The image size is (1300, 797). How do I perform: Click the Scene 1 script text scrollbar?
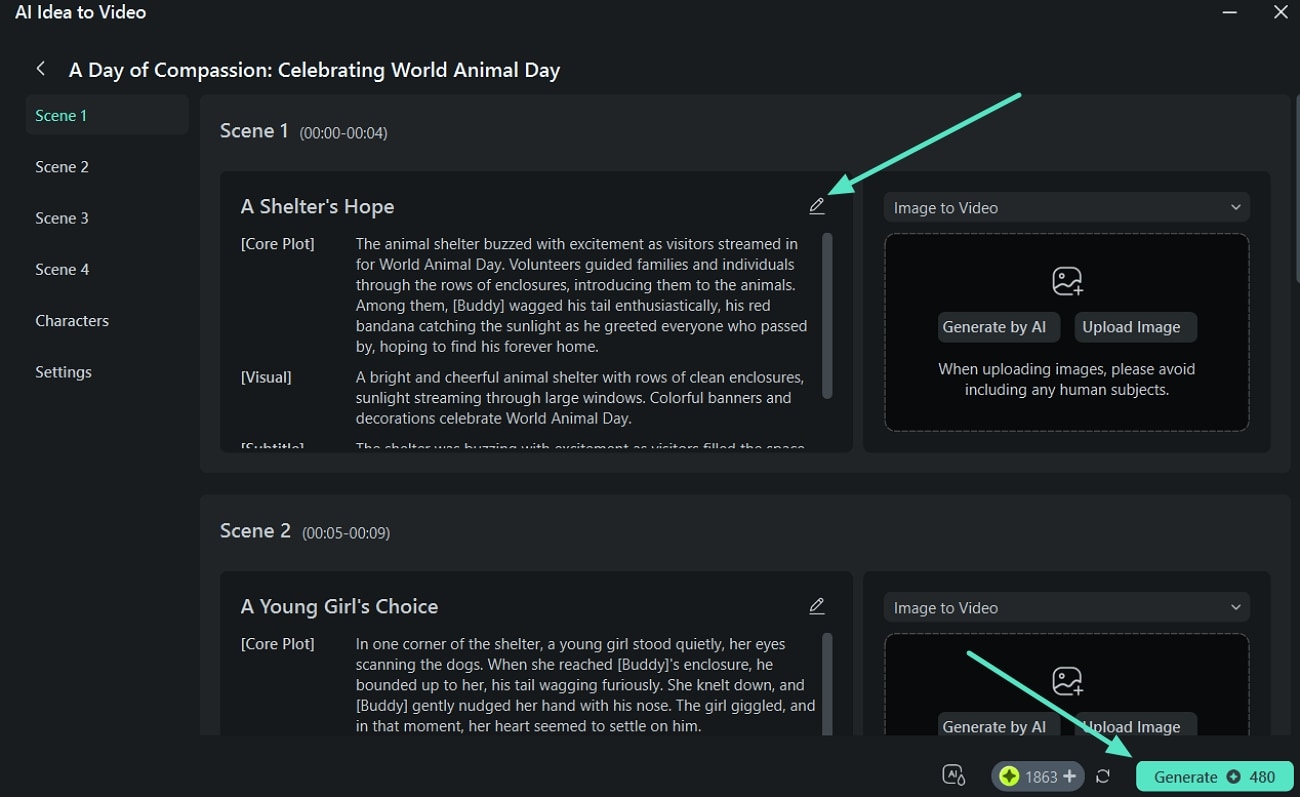click(x=827, y=316)
